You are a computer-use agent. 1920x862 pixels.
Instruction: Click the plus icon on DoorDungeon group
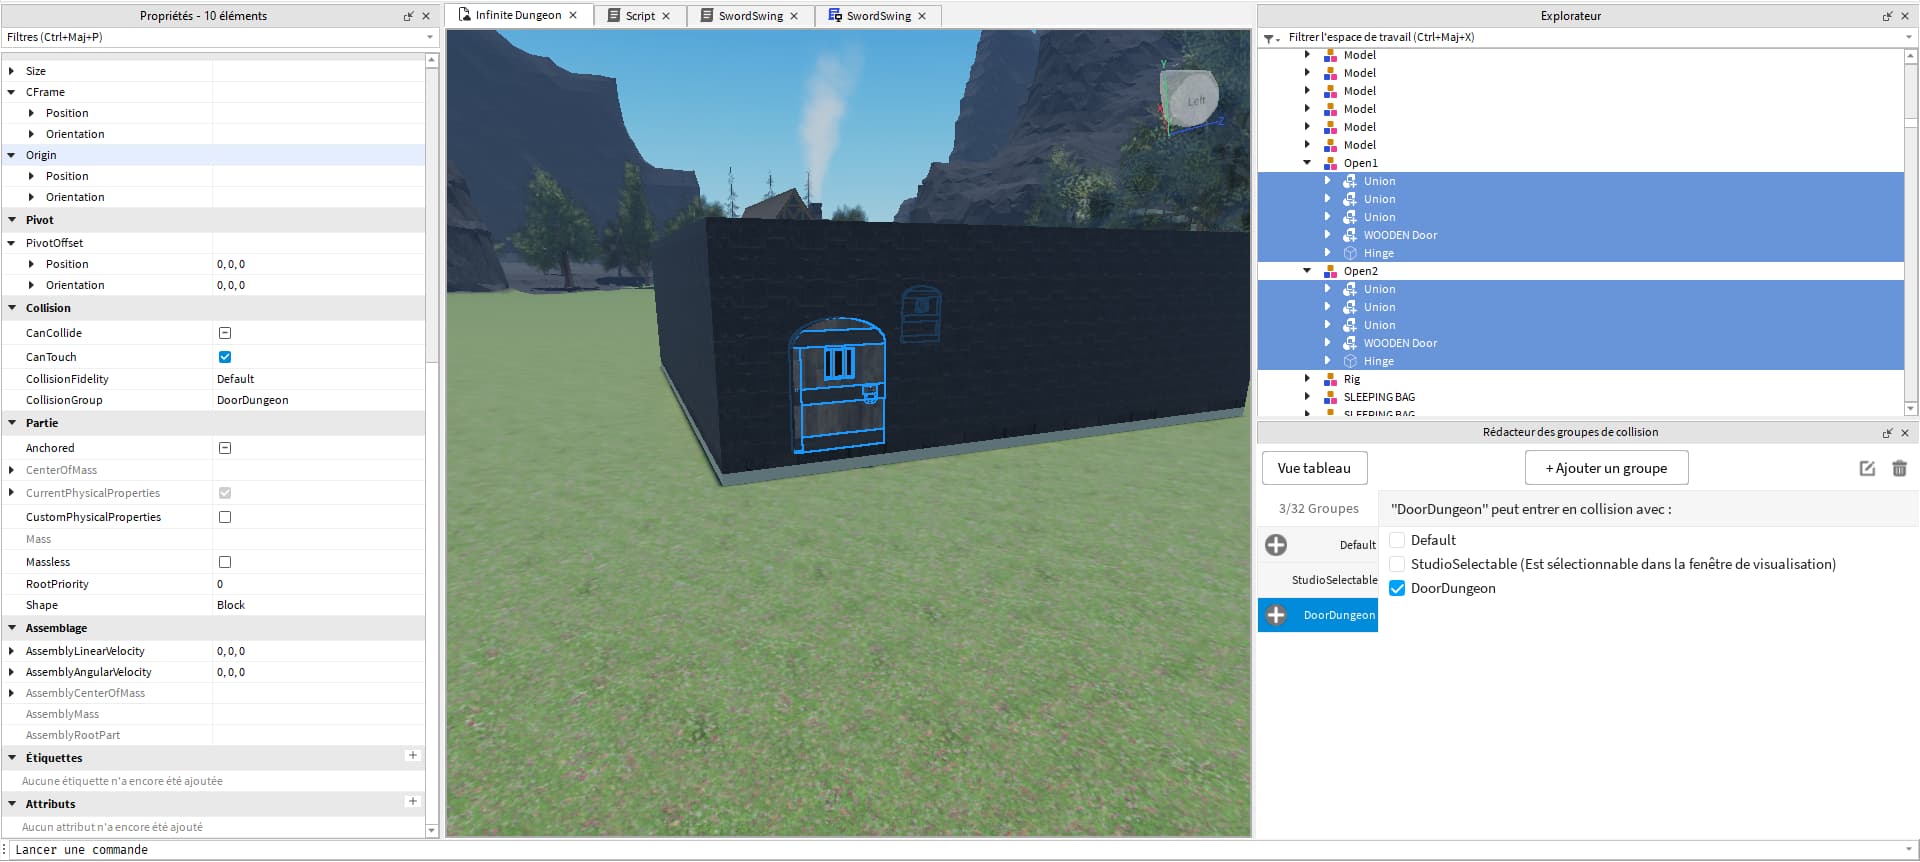click(x=1276, y=615)
